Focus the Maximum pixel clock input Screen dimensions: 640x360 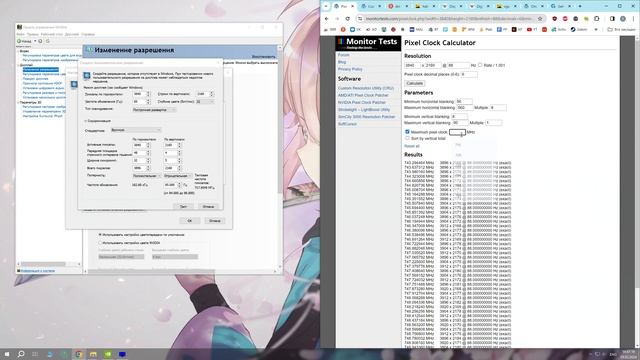(x=457, y=132)
